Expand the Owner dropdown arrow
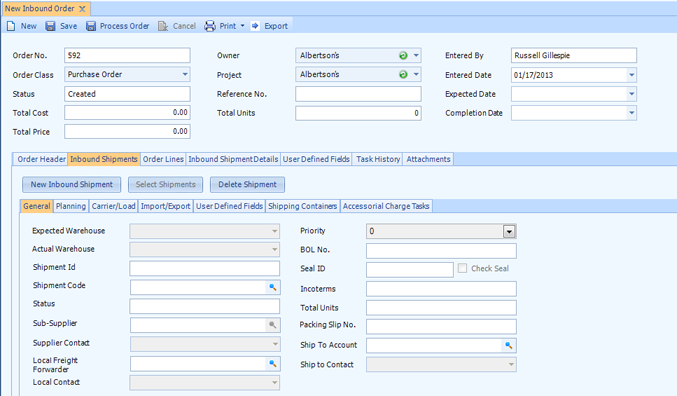This screenshot has height=396, width=677. [416, 56]
